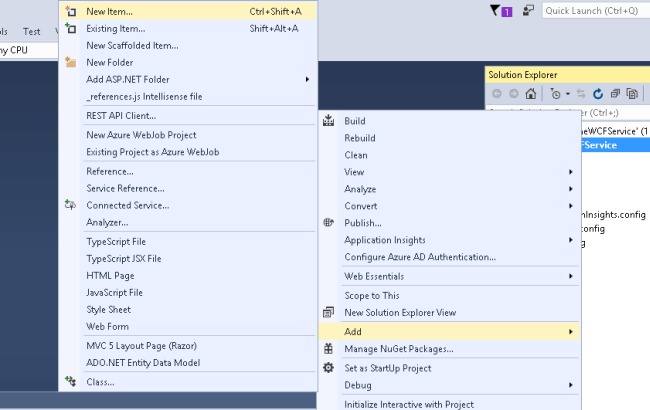Open the Pending Changes Filter dropdown arrow
The image size is (650, 410).
click(x=568, y=94)
